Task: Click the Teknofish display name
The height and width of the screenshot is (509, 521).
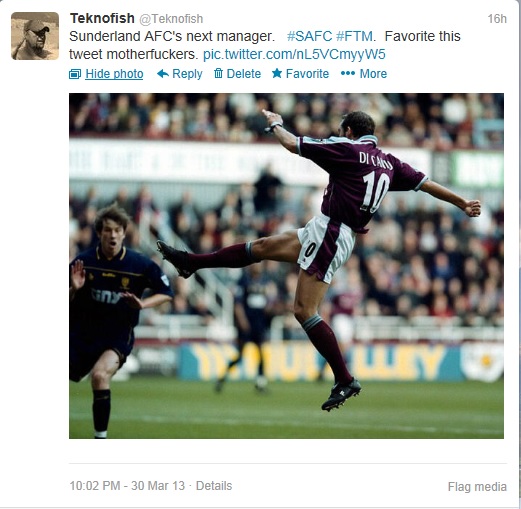Action: click(102, 18)
